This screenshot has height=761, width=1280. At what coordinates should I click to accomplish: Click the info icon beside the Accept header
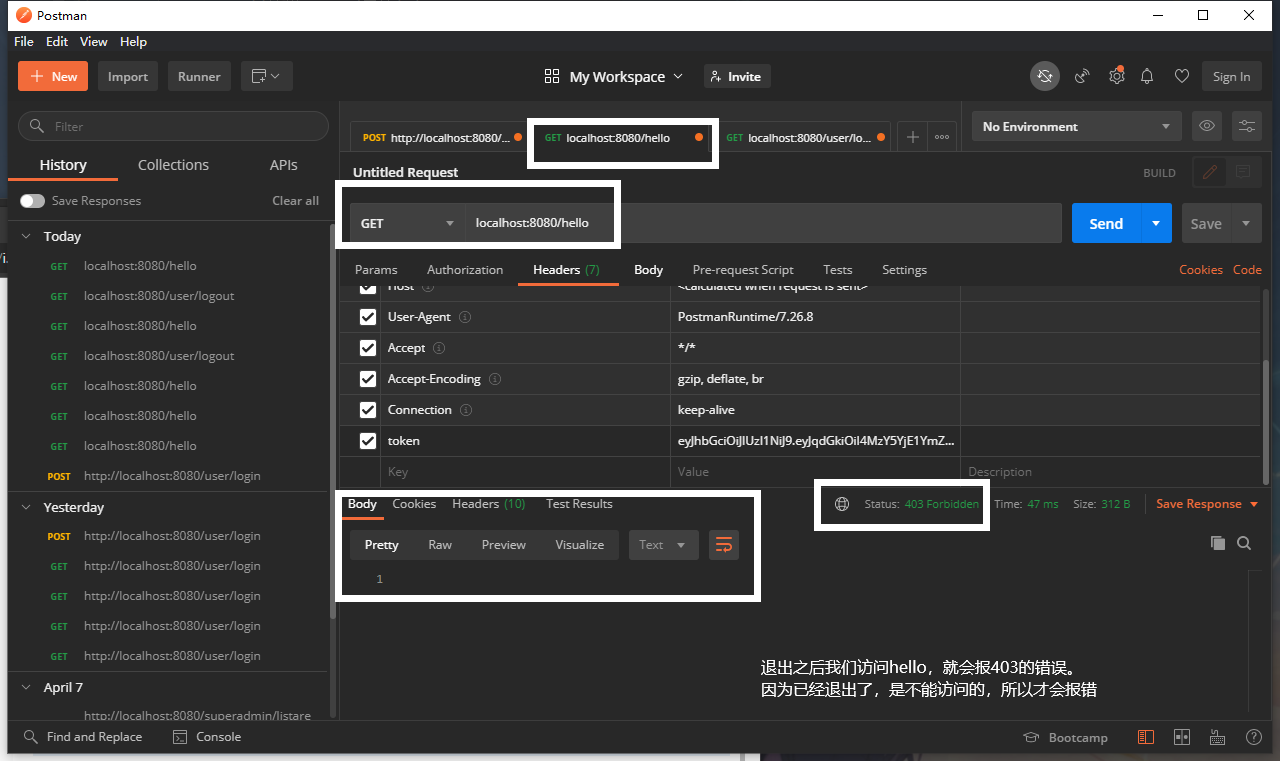click(439, 348)
